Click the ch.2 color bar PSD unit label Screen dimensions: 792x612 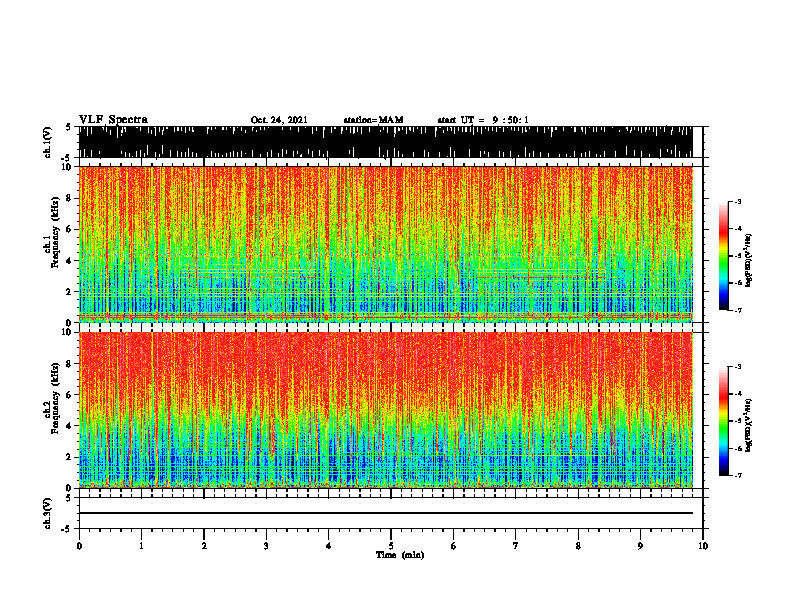point(749,425)
